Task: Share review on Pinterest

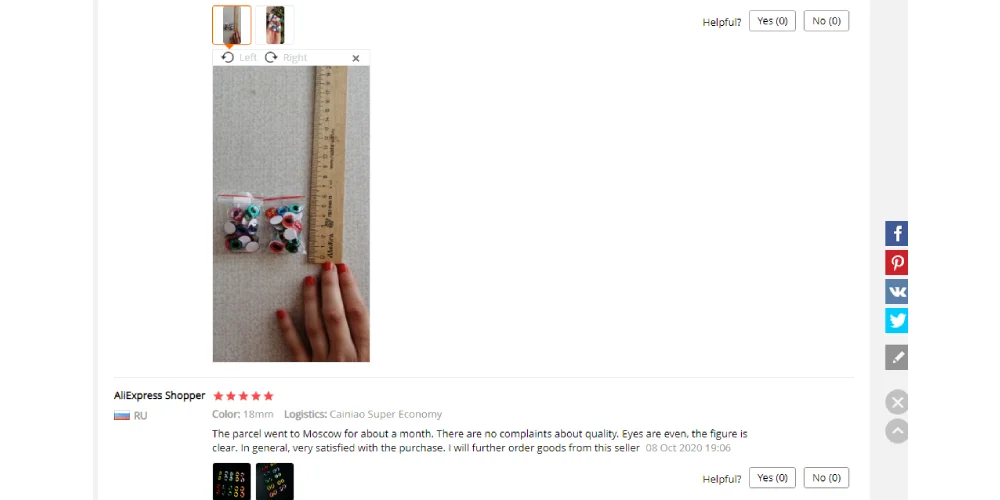Action: 896,263
